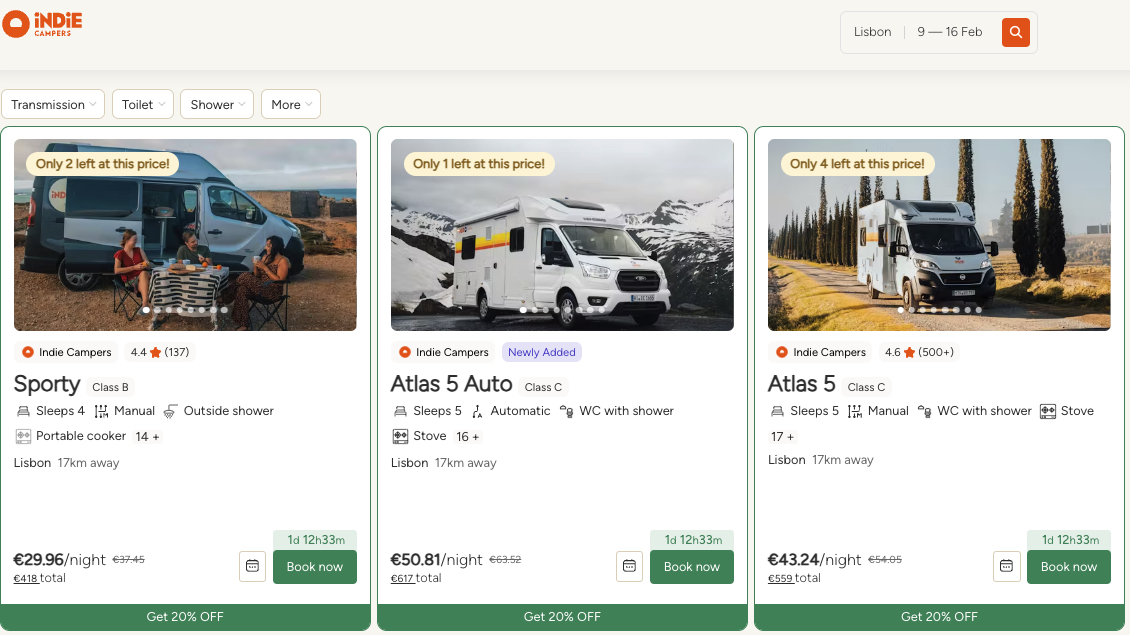Click the Stove icon on Atlas 5 Auto
This screenshot has width=1130, height=635.
(400, 436)
